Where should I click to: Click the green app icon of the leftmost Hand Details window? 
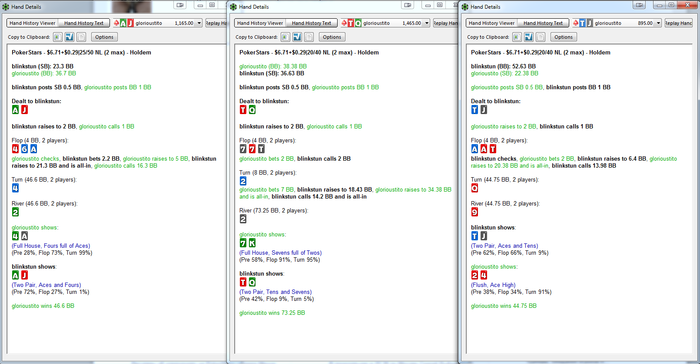click(6, 7)
